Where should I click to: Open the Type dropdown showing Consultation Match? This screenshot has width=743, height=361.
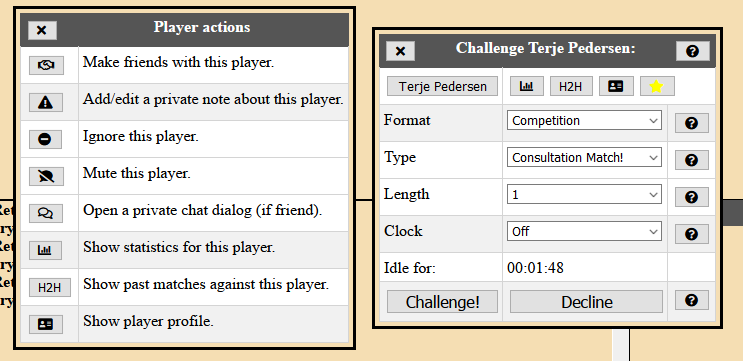584,157
